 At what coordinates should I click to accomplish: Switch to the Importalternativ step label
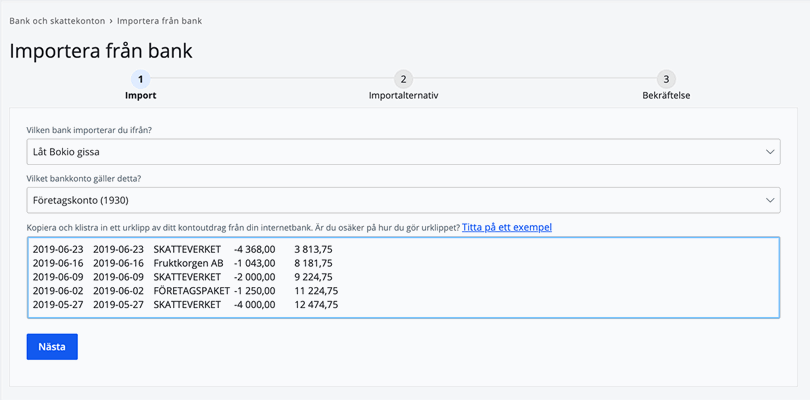tap(403, 96)
